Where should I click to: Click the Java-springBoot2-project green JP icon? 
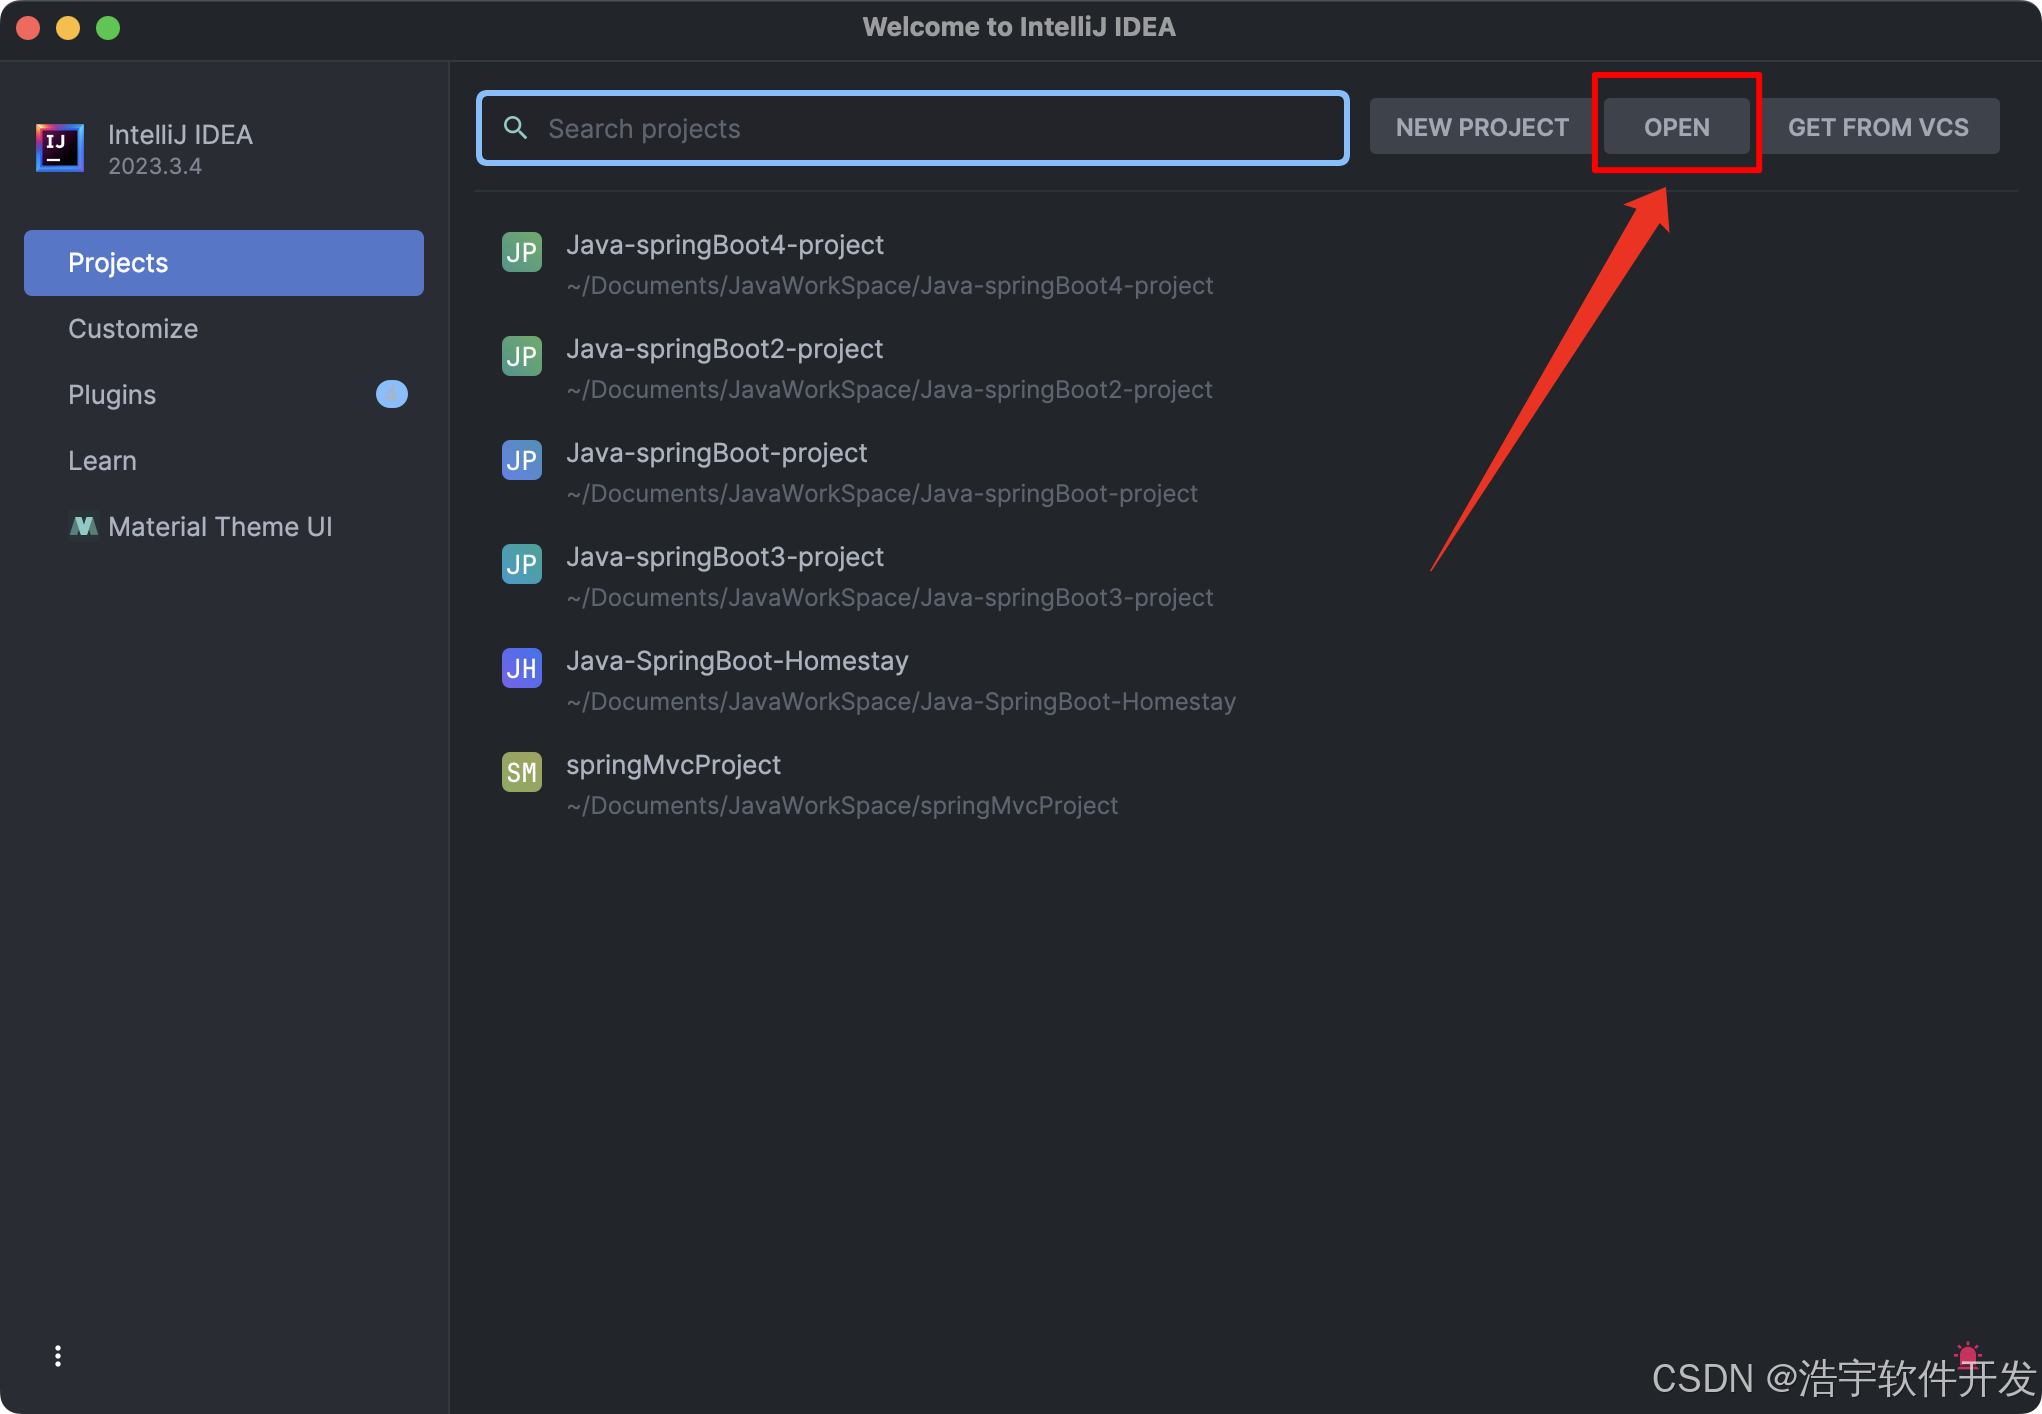(x=521, y=356)
